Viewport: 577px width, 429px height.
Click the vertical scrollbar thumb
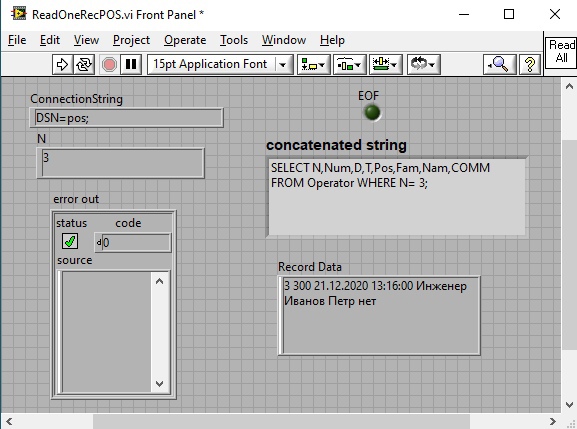click(x=569, y=245)
